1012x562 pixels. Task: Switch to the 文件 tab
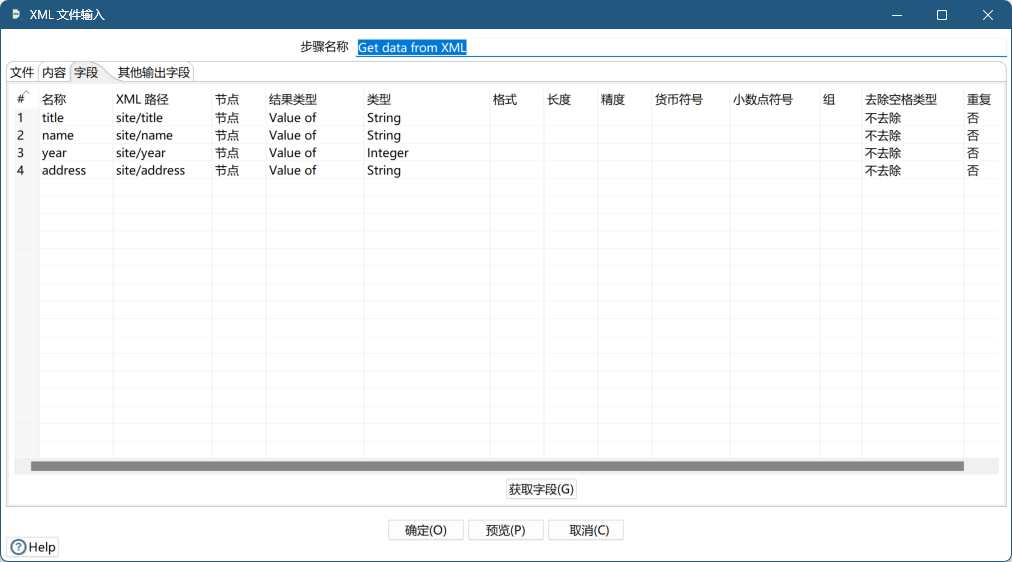click(22, 72)
